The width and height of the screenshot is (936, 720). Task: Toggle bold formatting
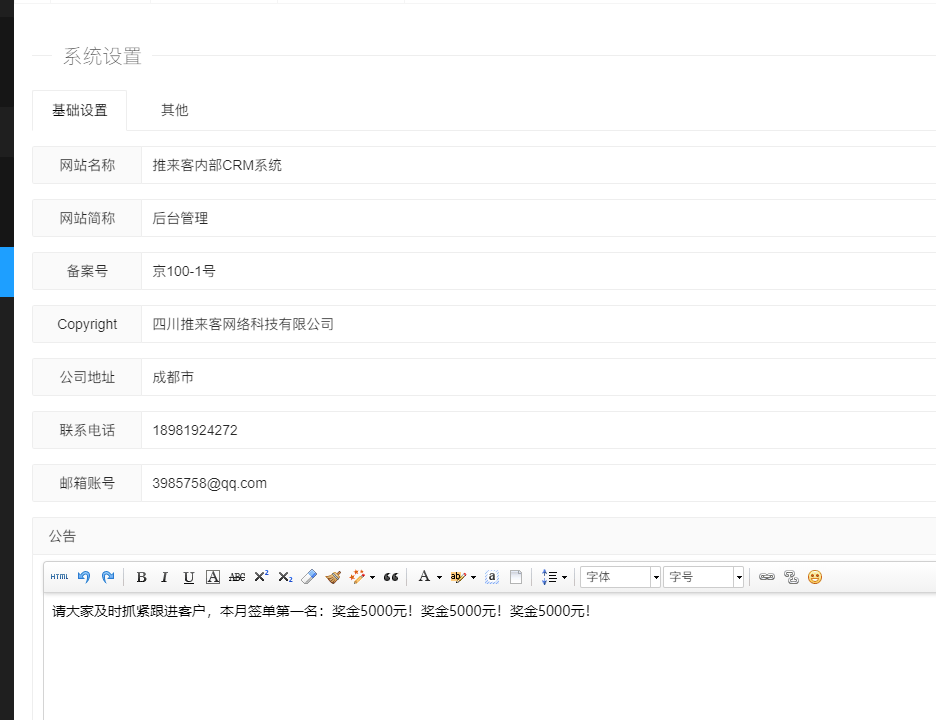coord(141,577)
